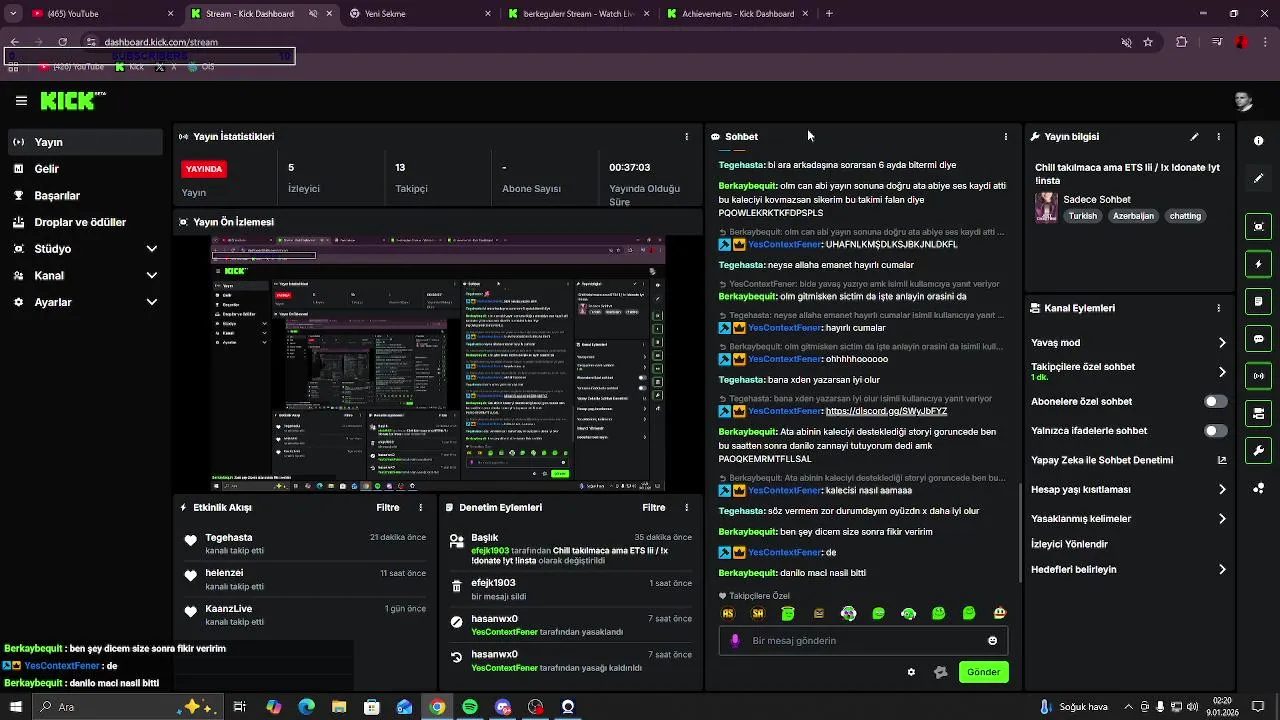Select Gelir in the left sidebar
The image size is (1280, 720).
[85, 169]
